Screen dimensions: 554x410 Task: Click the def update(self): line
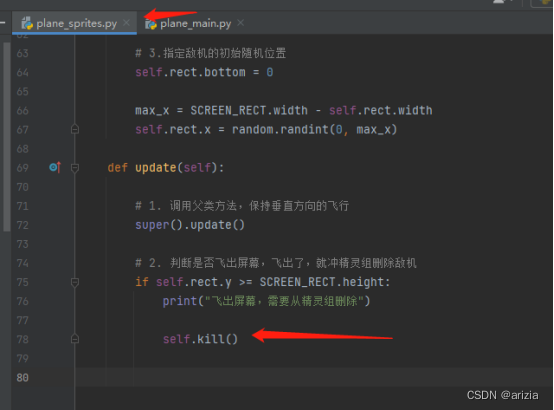pos(166,168)
